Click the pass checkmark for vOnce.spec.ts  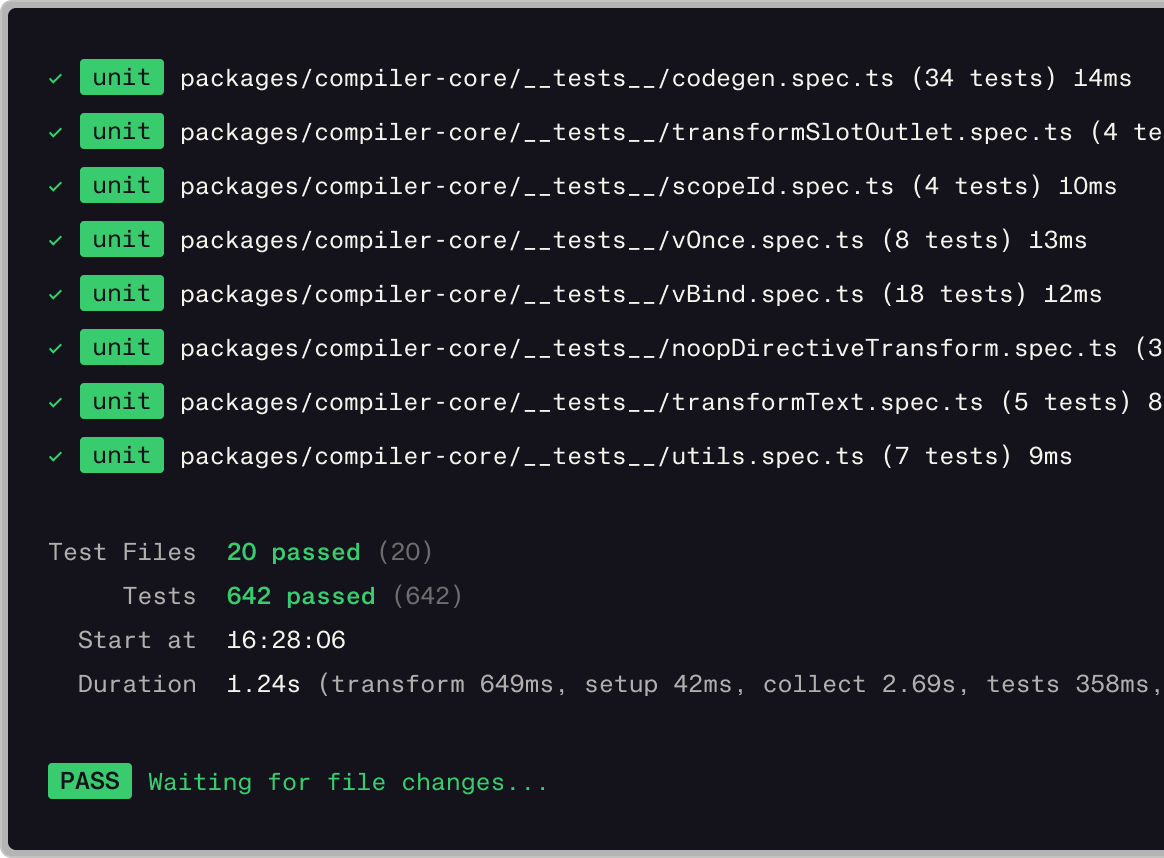[x=56, y=240]
